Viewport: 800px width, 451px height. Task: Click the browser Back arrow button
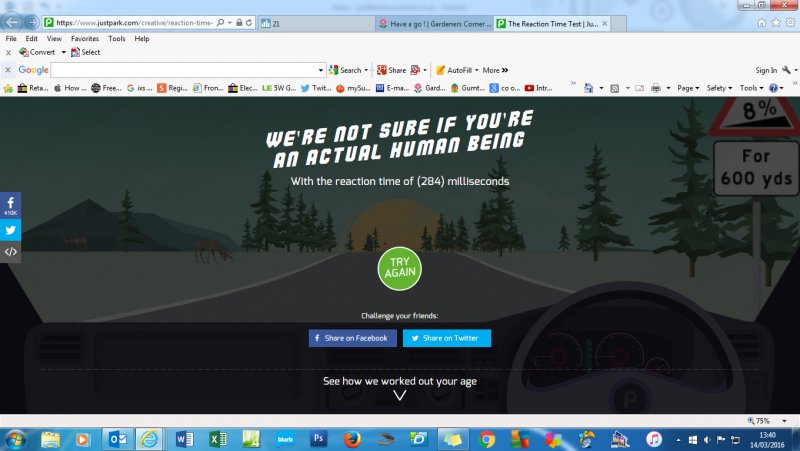[12, 21]
